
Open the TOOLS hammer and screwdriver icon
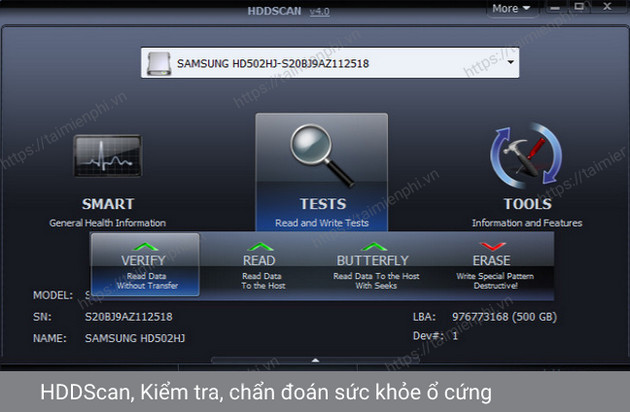click(526, 156)
